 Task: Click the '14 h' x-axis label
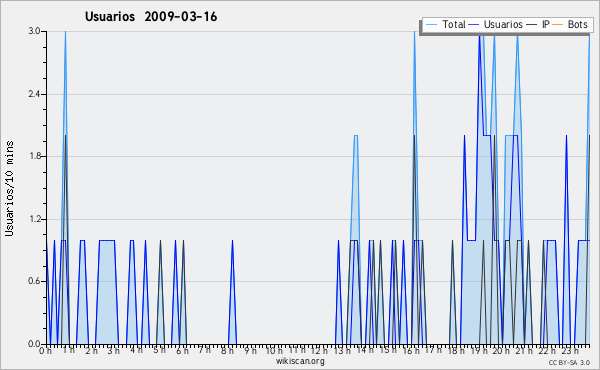point(364,350)
